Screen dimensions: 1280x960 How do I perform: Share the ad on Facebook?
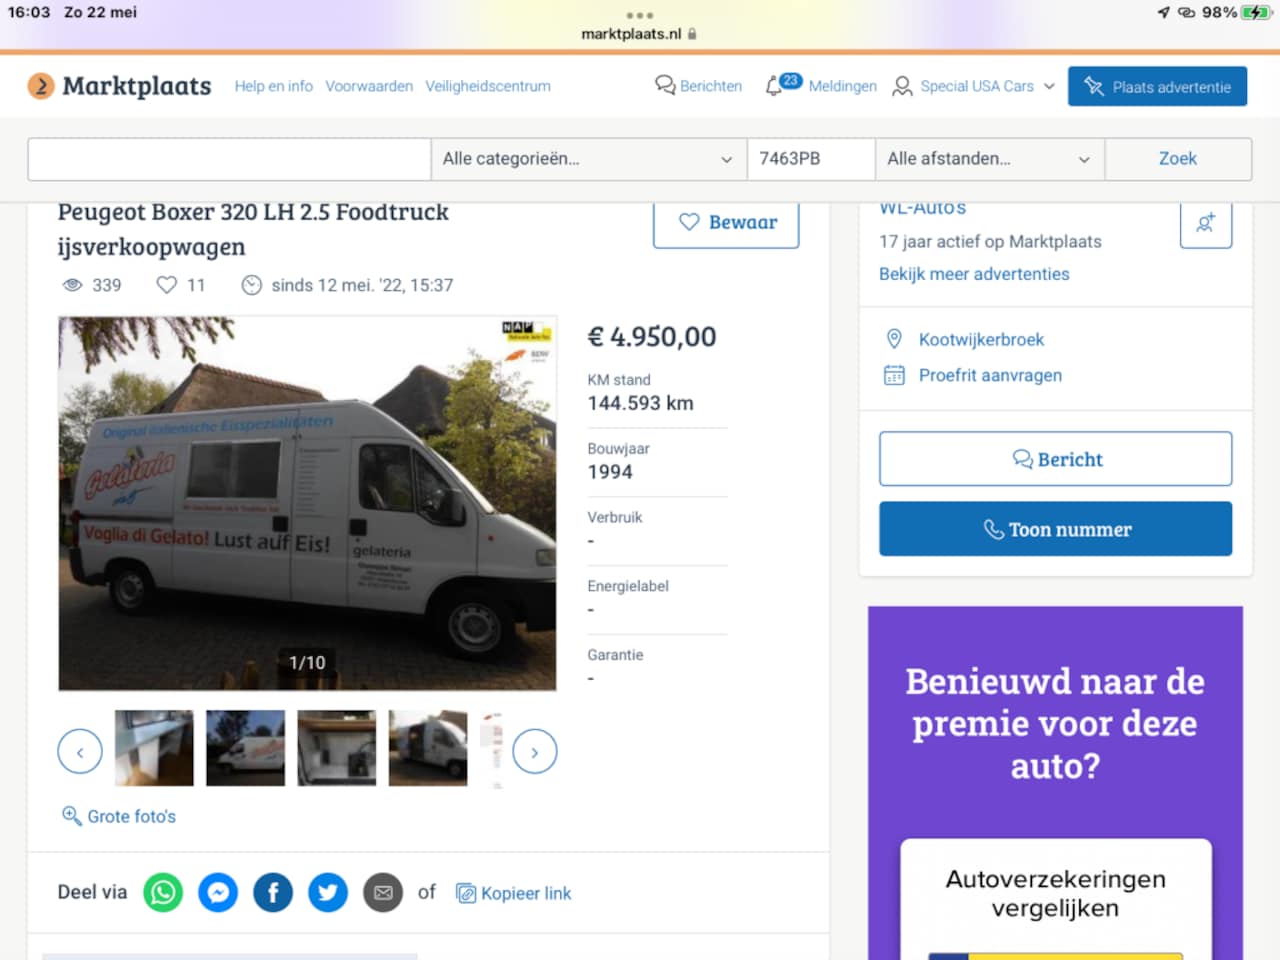(x=273, y=892)
